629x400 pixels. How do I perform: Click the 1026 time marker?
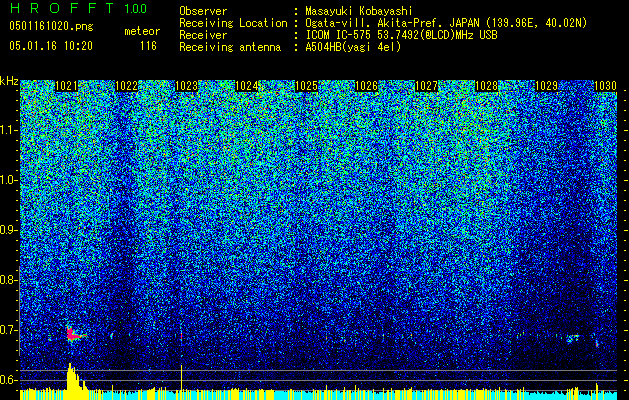367,86
